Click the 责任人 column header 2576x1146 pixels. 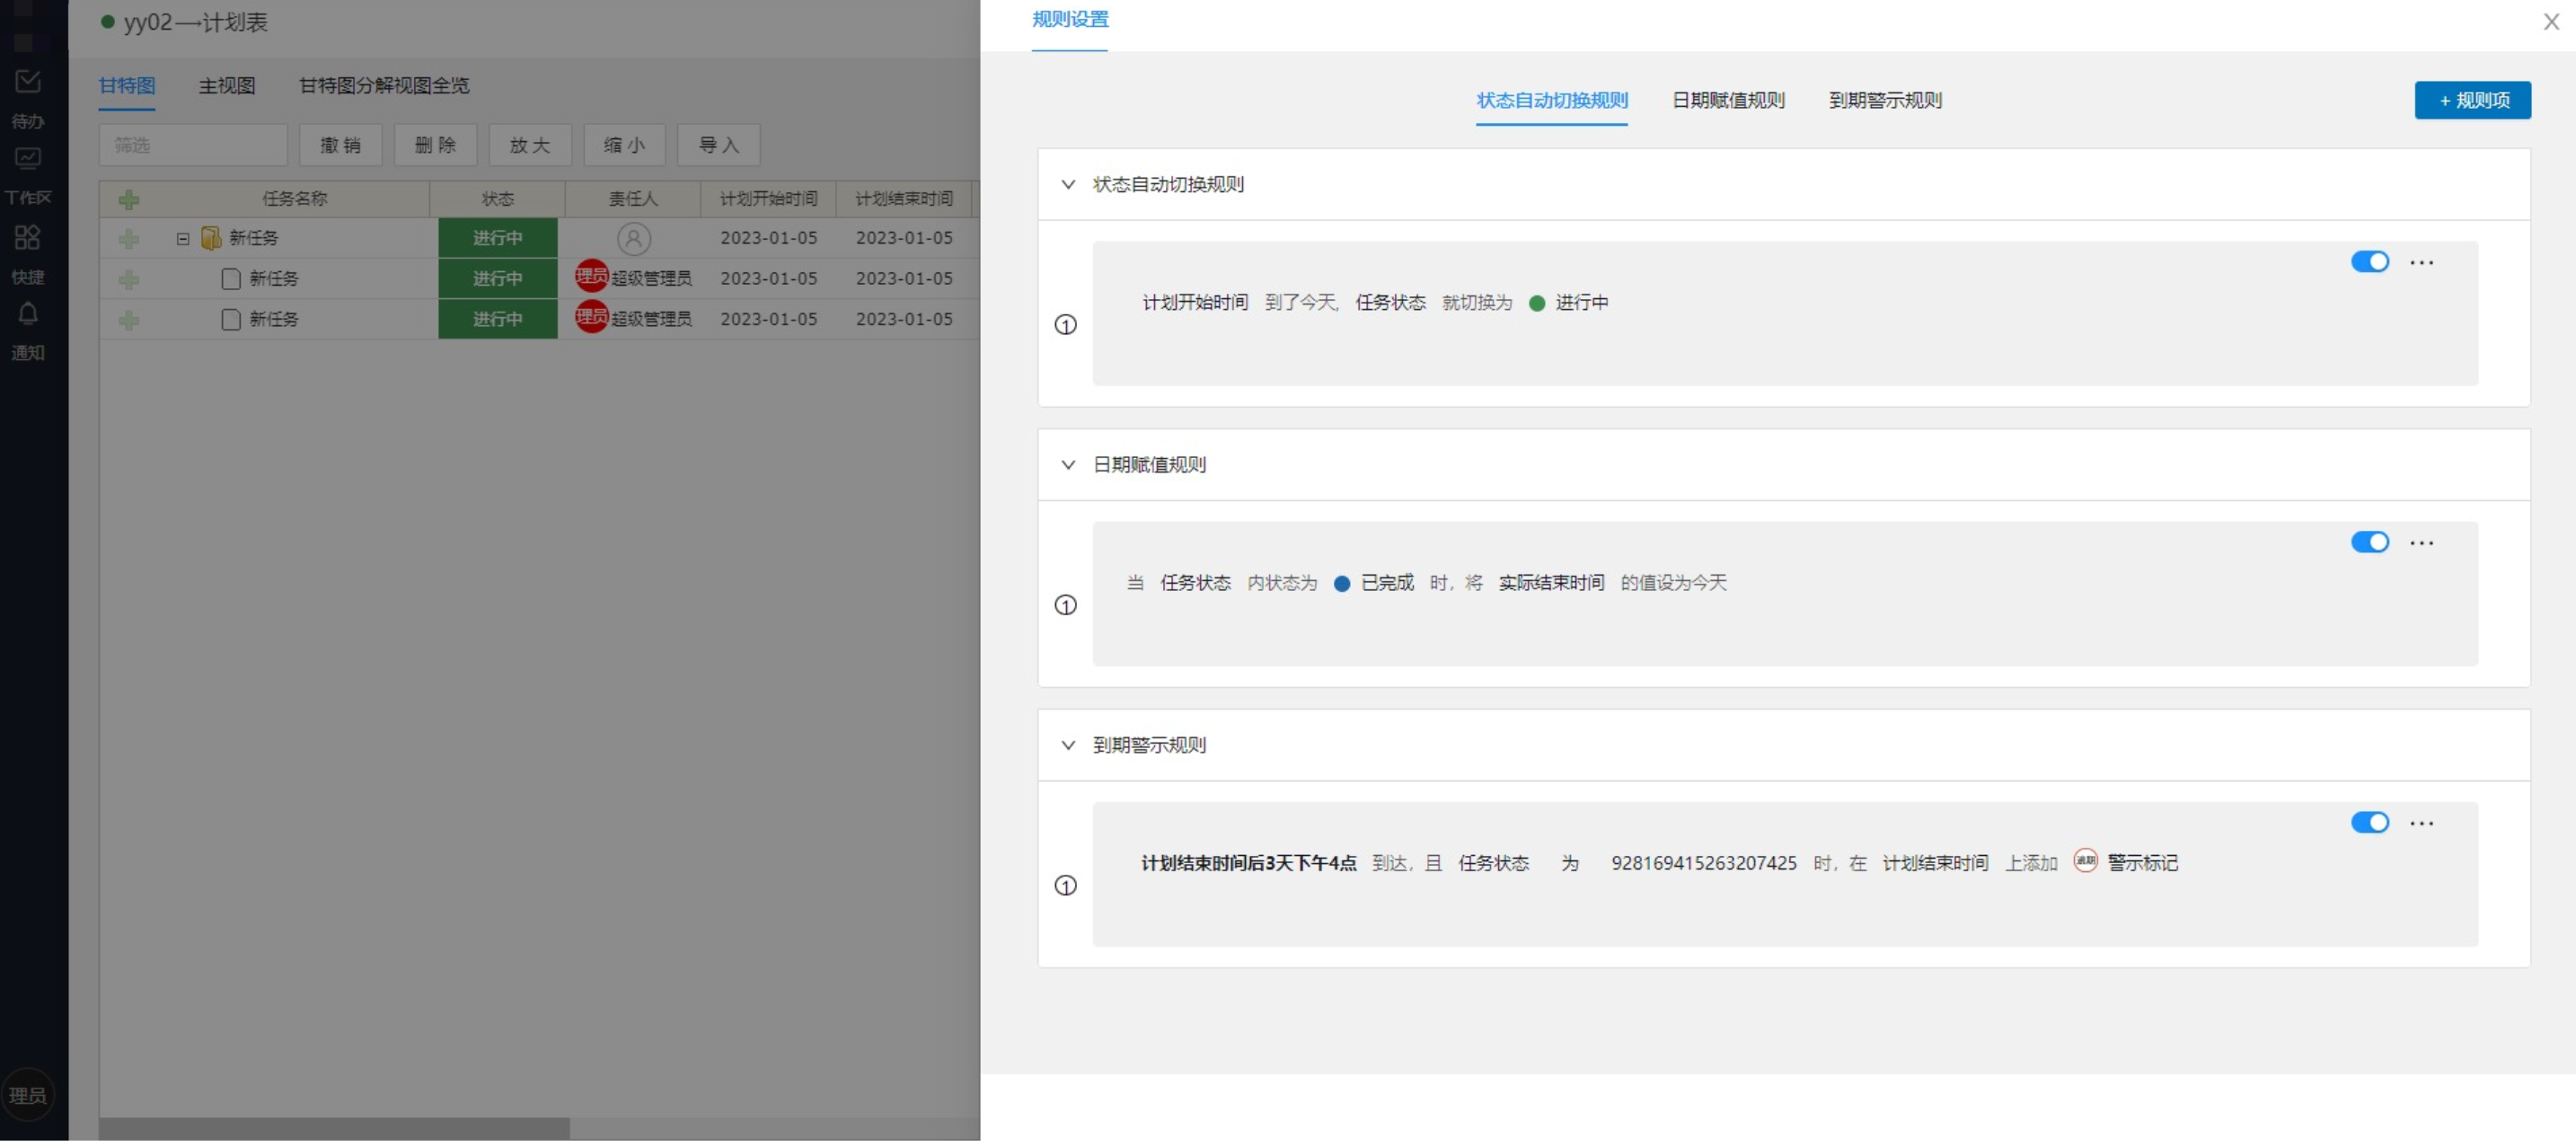[633, 199]
